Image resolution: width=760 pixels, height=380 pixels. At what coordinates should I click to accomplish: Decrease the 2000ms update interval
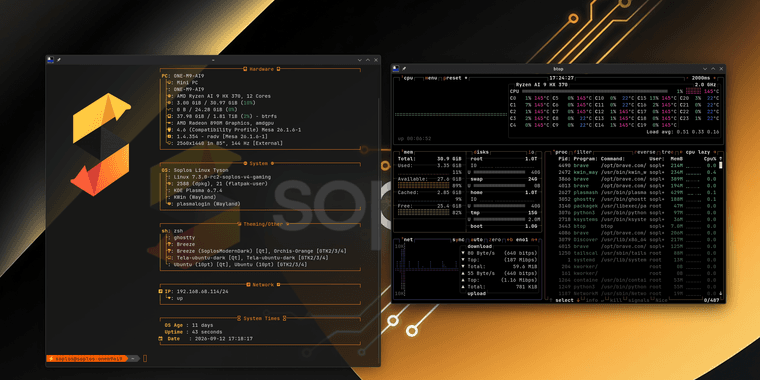(x=688, y=78)
